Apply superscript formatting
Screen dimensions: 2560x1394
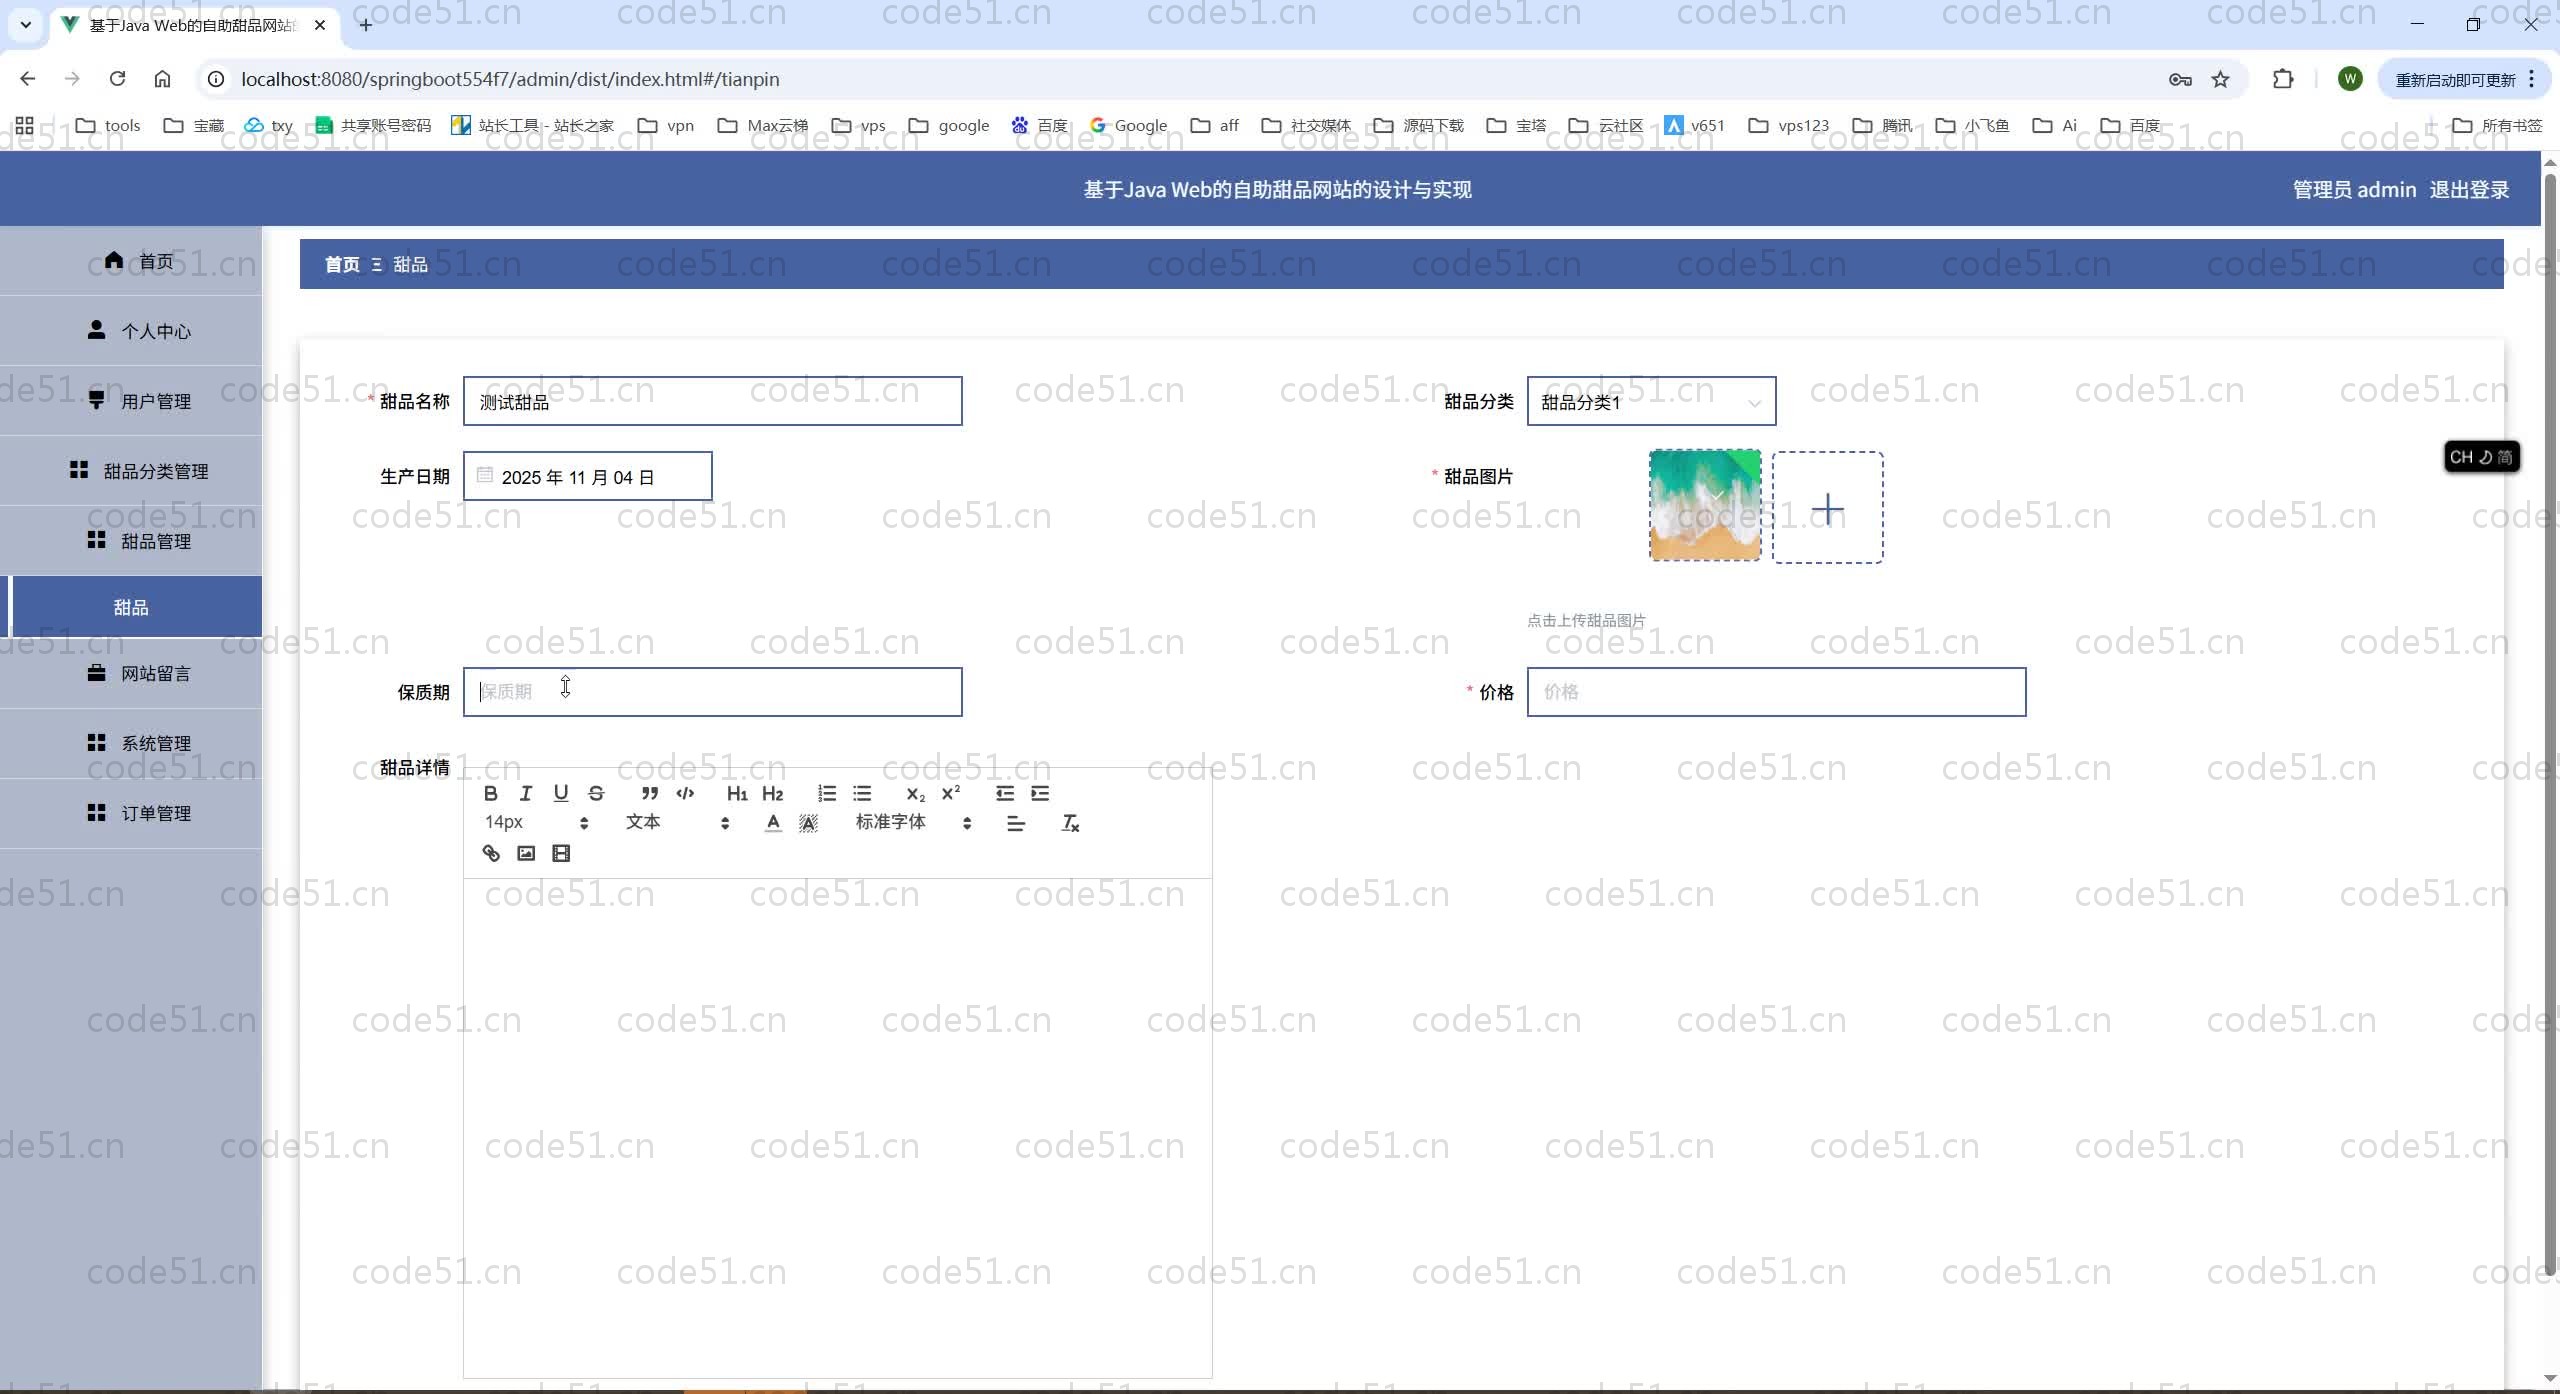click(951, 793)
